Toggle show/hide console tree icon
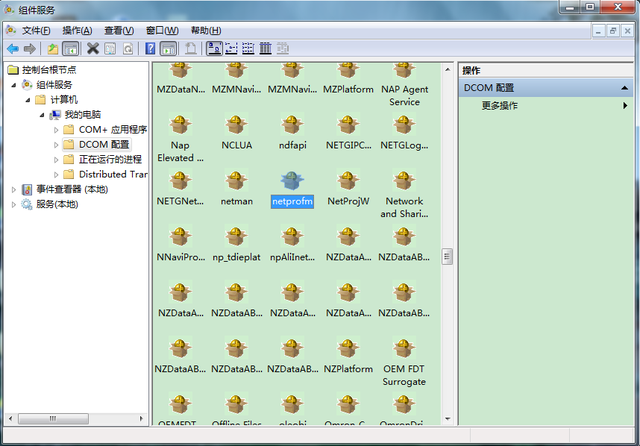Image resolution: width=640 pixels, height=446 pixels. coord(70,49)
